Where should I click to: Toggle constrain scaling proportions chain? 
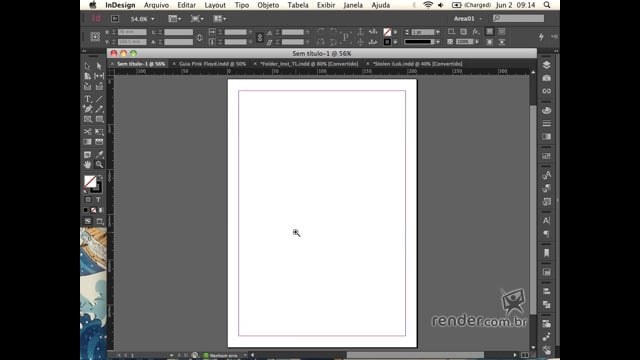tap(260, 38)
